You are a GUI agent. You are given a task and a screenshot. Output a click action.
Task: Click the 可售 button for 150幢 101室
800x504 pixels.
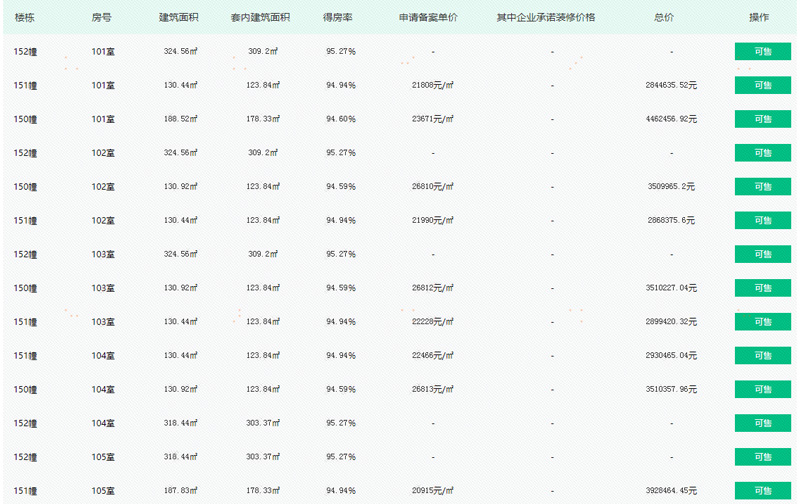763,119
